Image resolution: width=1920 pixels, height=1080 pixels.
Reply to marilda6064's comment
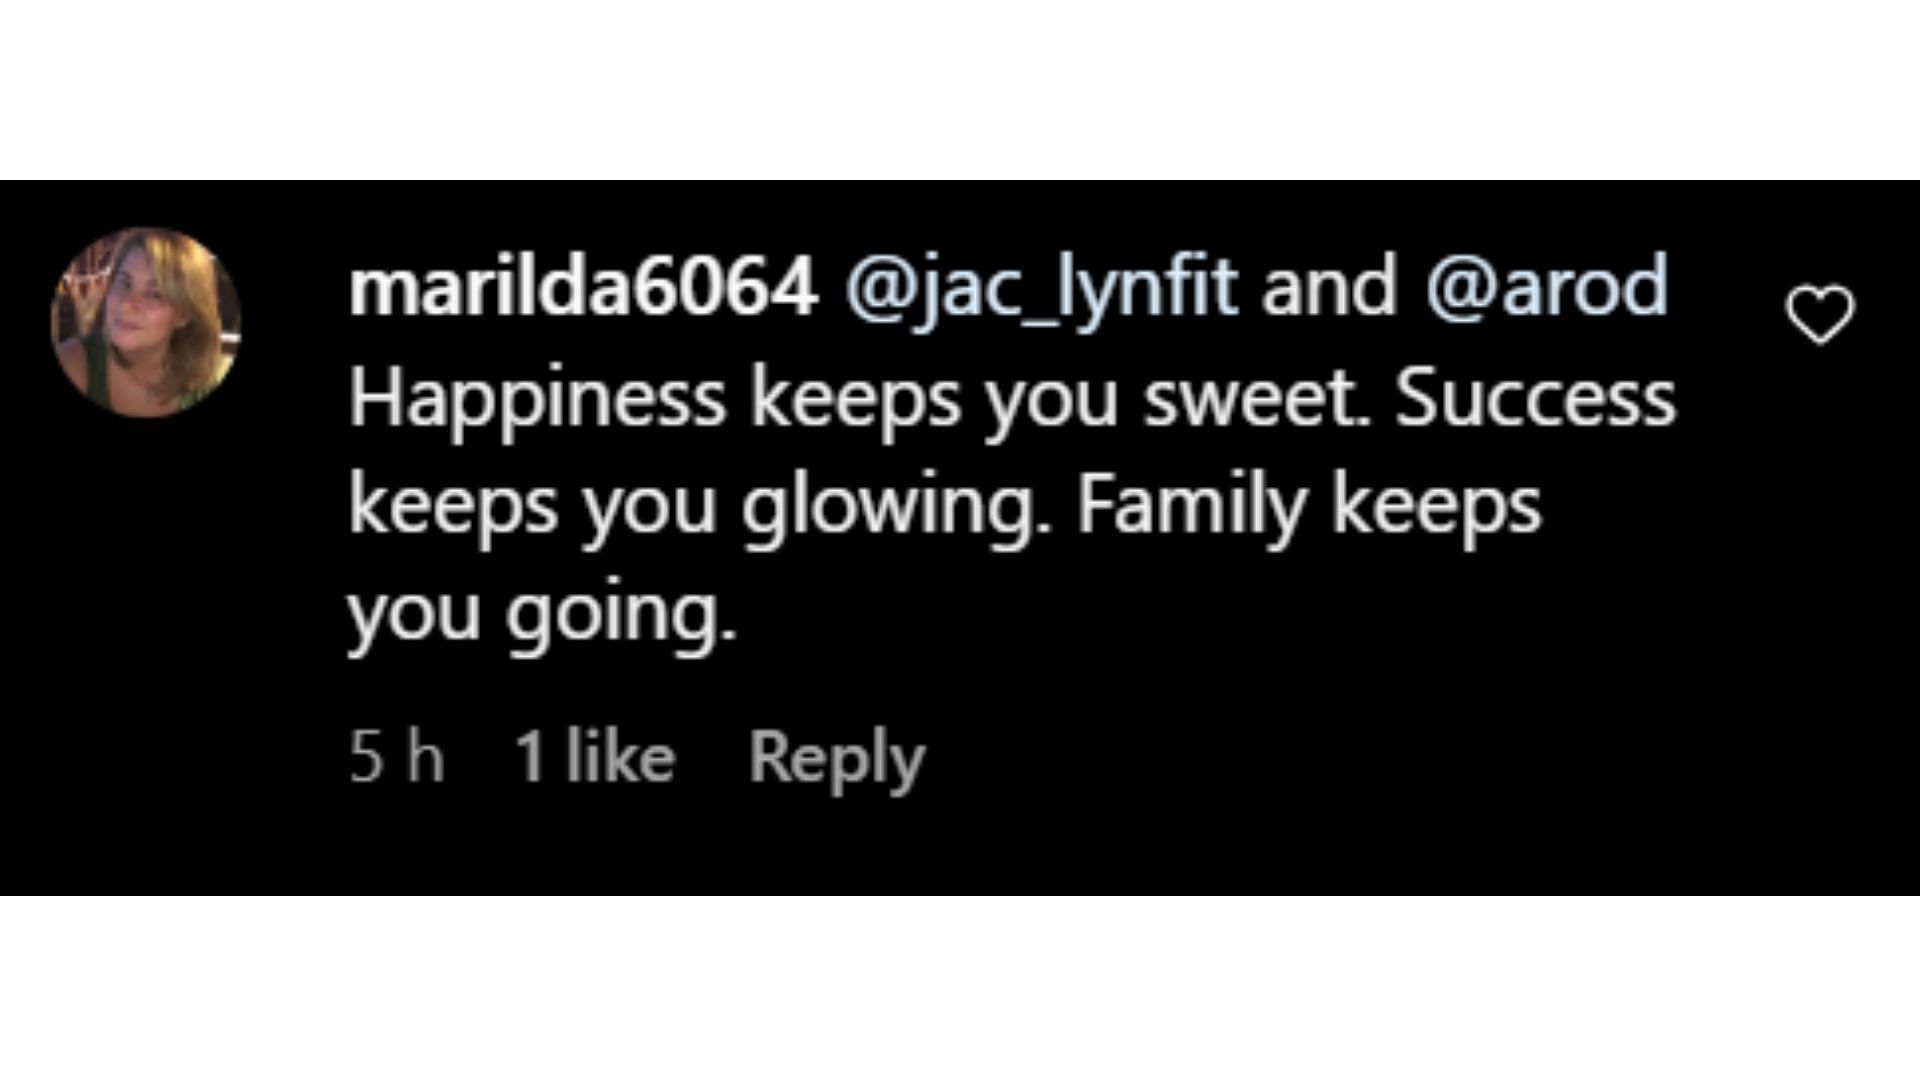pyautogui.click(x=836, y=758)
